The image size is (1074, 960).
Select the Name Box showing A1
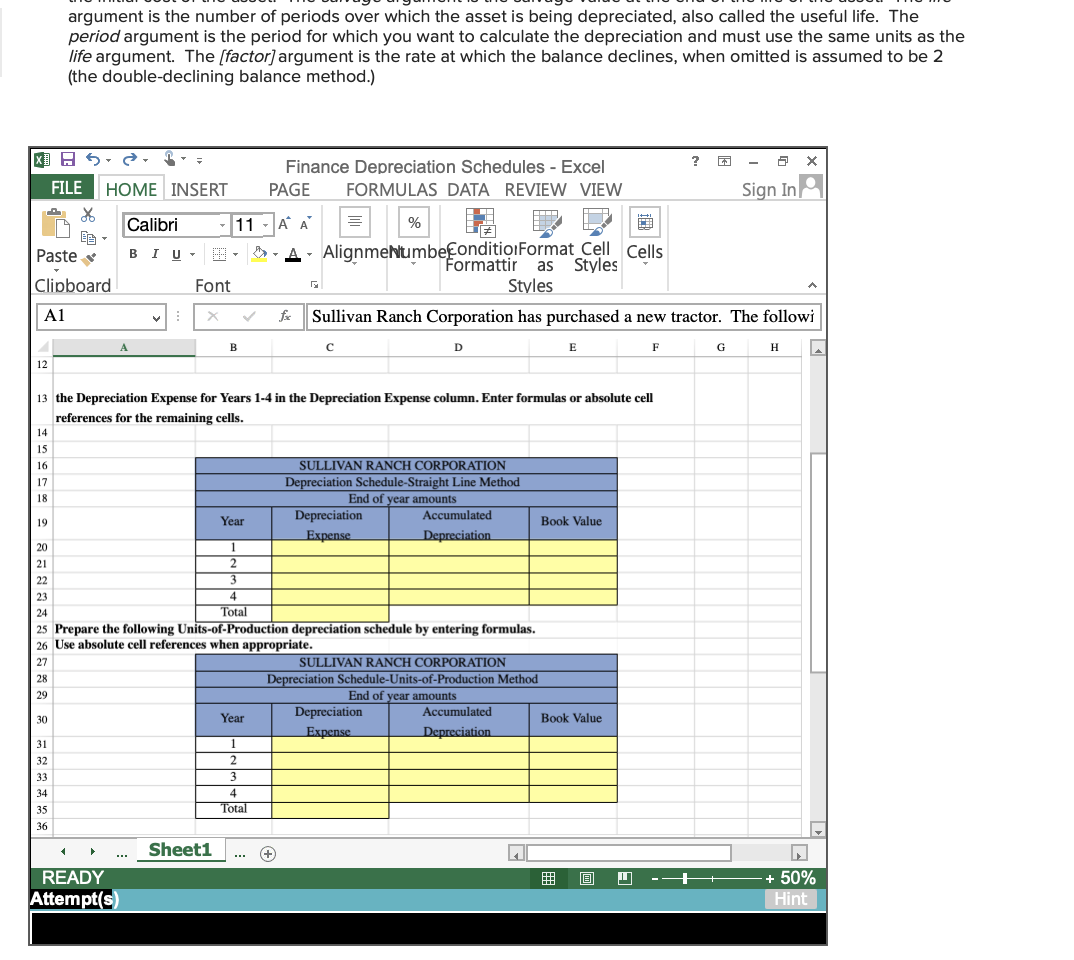tap(95, 316)
